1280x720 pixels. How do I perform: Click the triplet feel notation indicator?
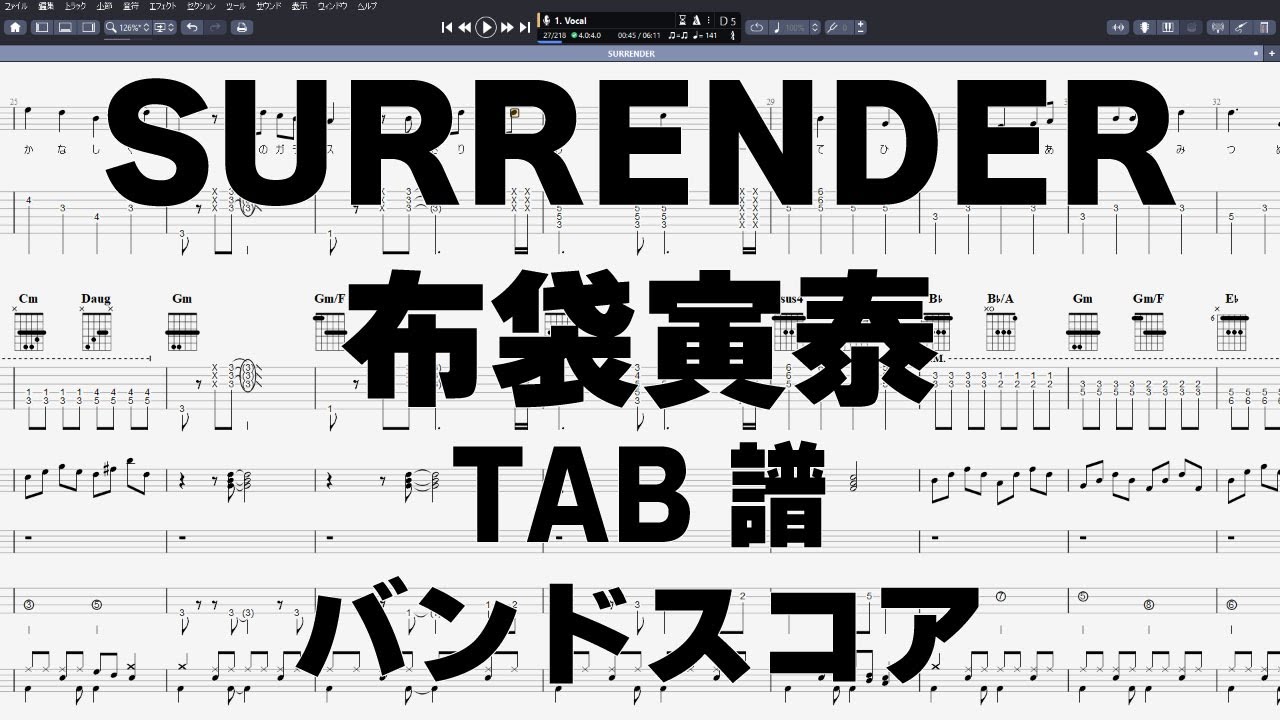(678, 36)
